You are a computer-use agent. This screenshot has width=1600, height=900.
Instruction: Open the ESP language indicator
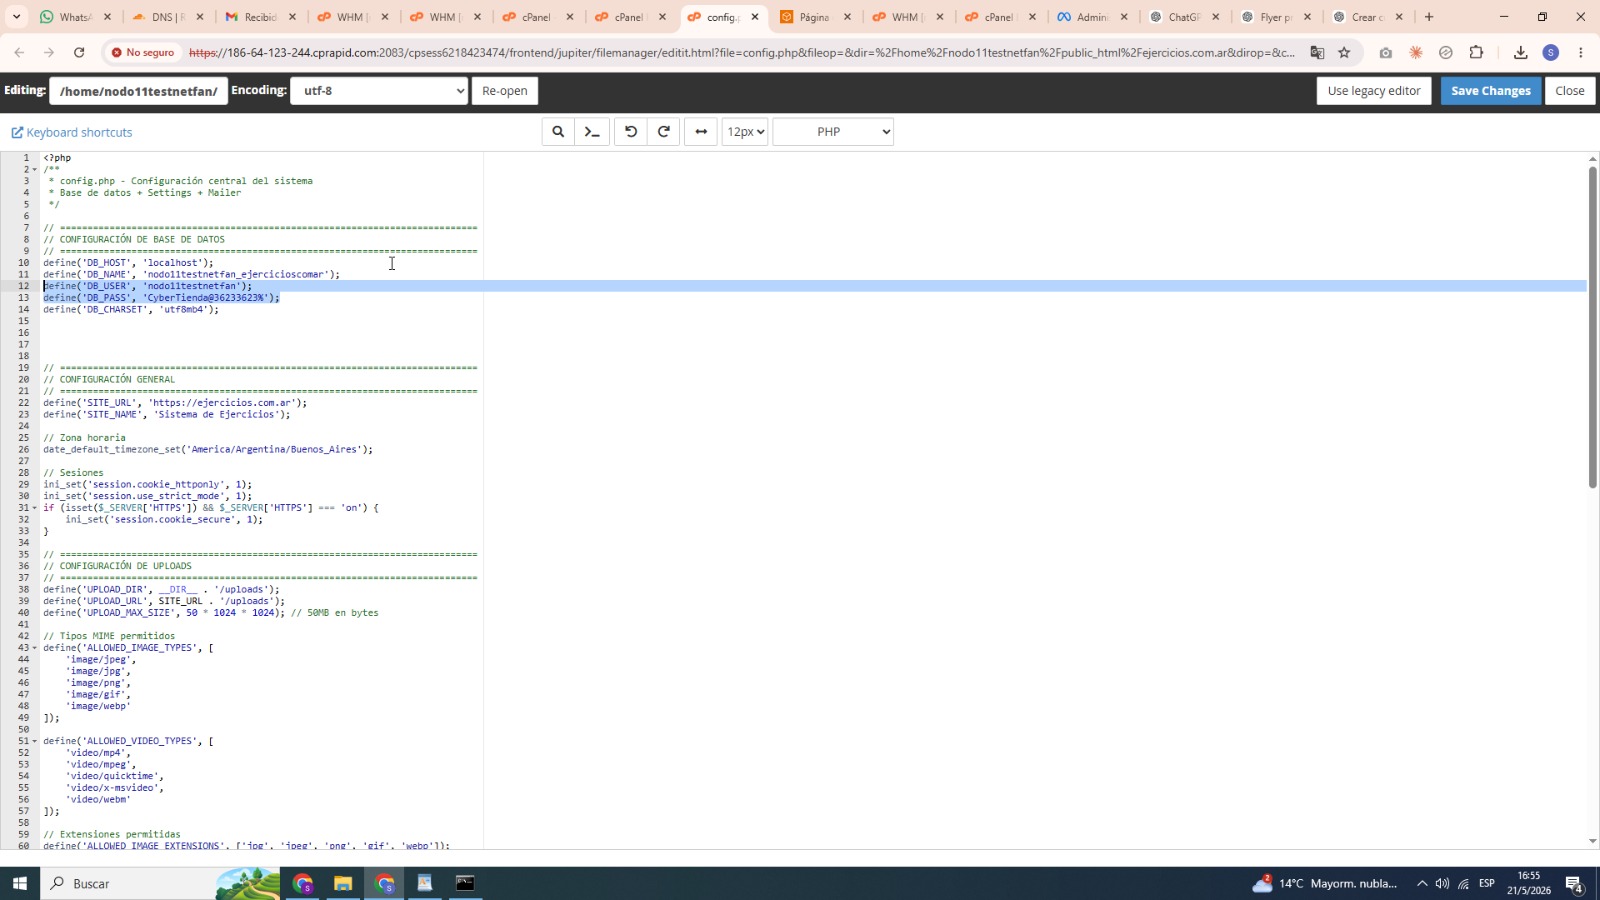click(1487, 884)
